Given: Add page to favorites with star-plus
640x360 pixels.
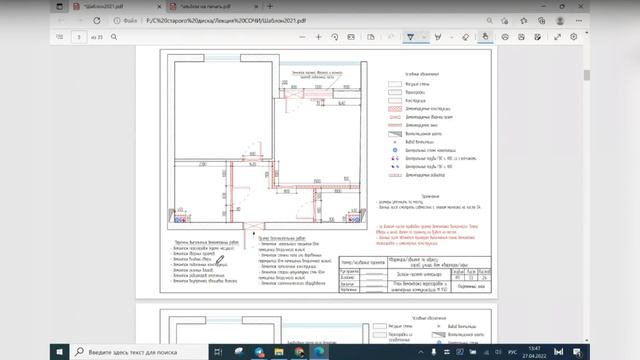Looking at the screenshot, I should (505, 20).
